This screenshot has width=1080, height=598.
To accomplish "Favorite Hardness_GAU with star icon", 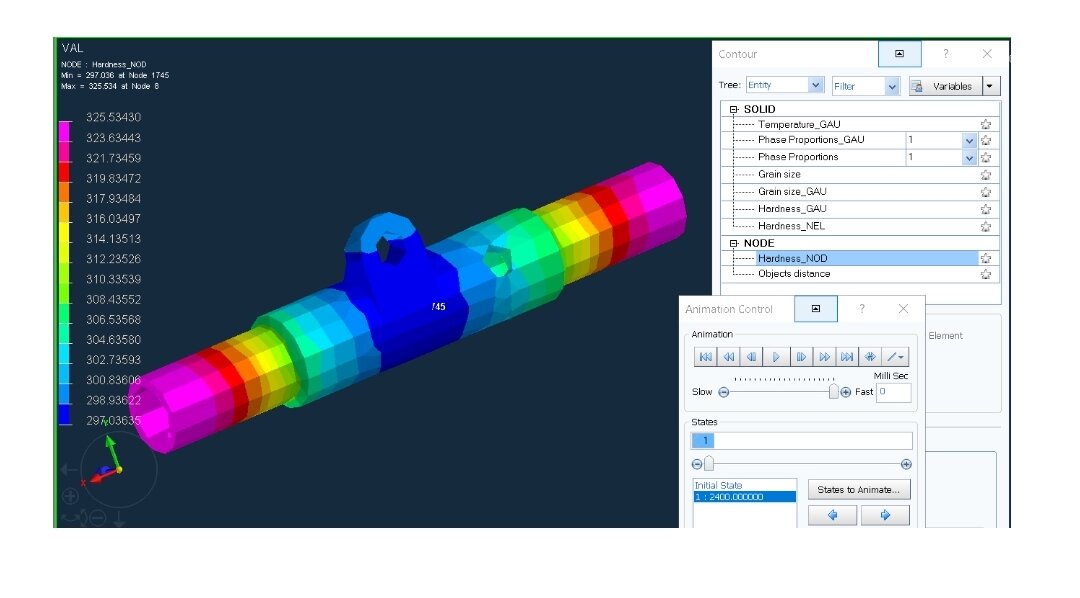I will tap(986, 209).
